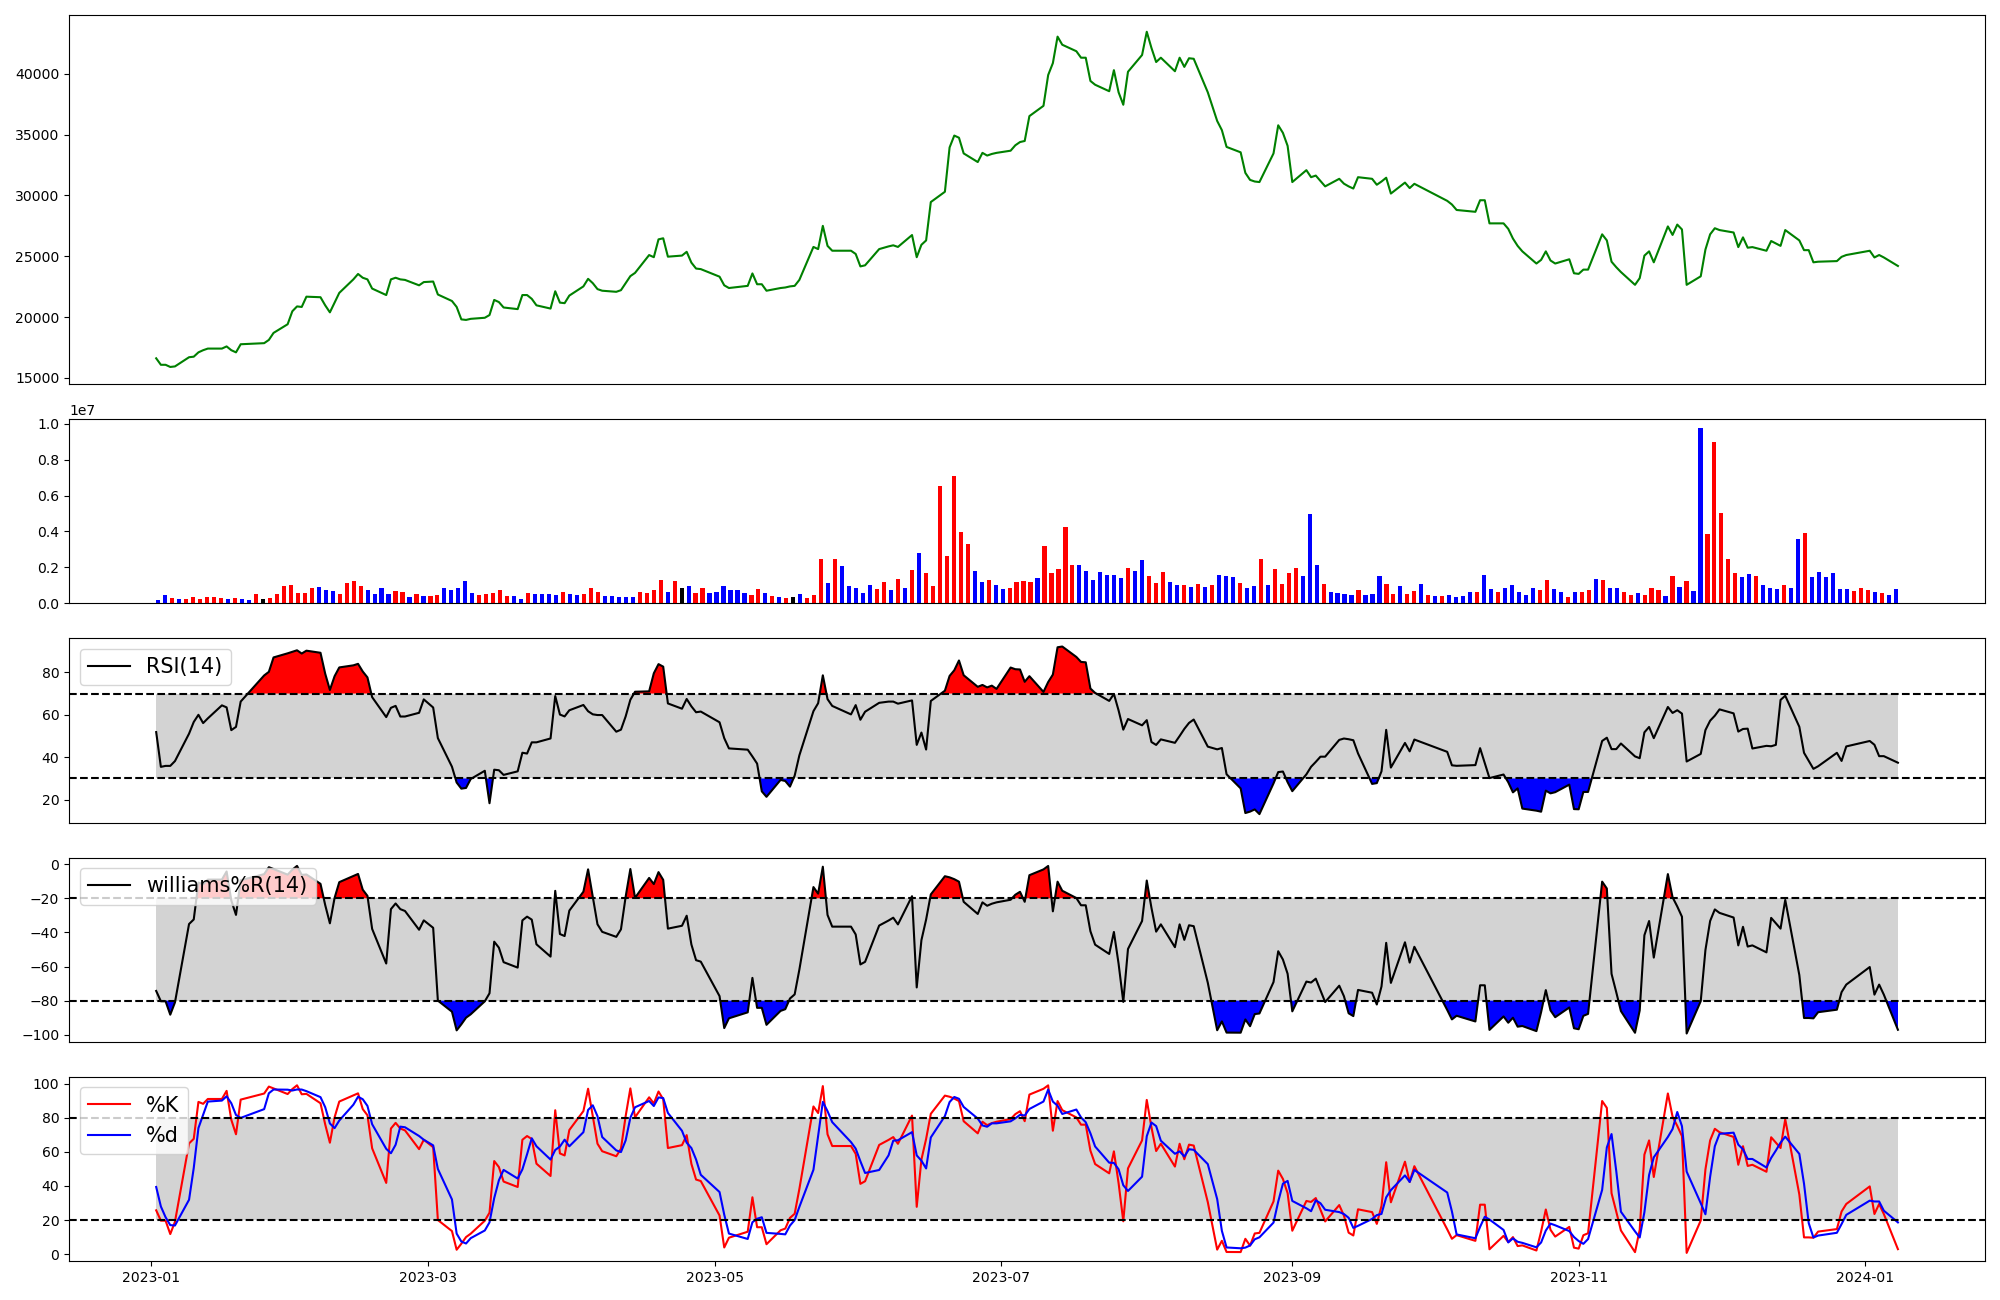This screenshot has width=2000, height=1300.
Task: Click the 2024-01 x-axis date label
Action: click(1866, 1277)
